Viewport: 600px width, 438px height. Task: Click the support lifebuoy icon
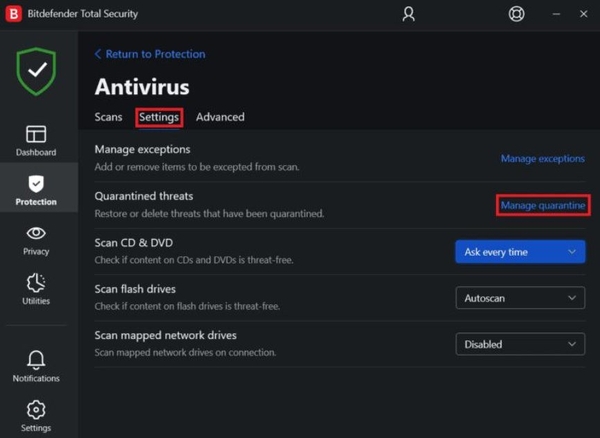516,14
